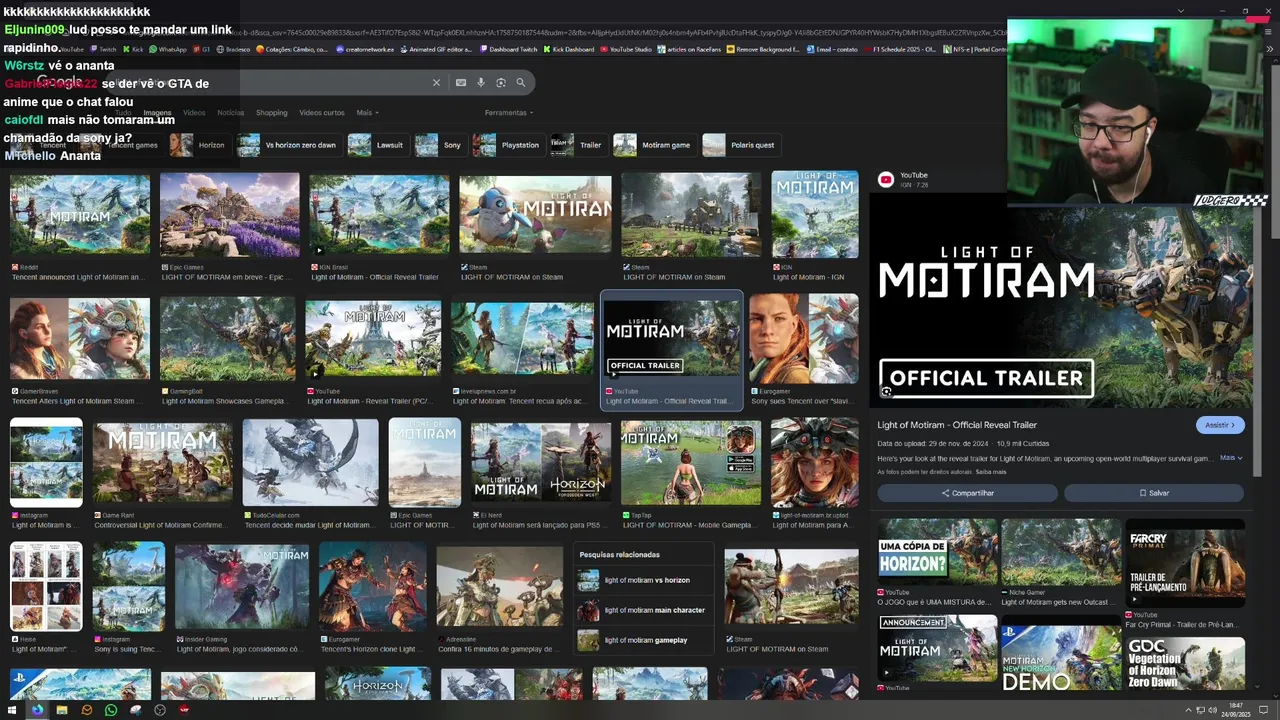Filter by Lawsuit chip
Image resolution: width=1280 pixels, height=720 pixels.
377,145
